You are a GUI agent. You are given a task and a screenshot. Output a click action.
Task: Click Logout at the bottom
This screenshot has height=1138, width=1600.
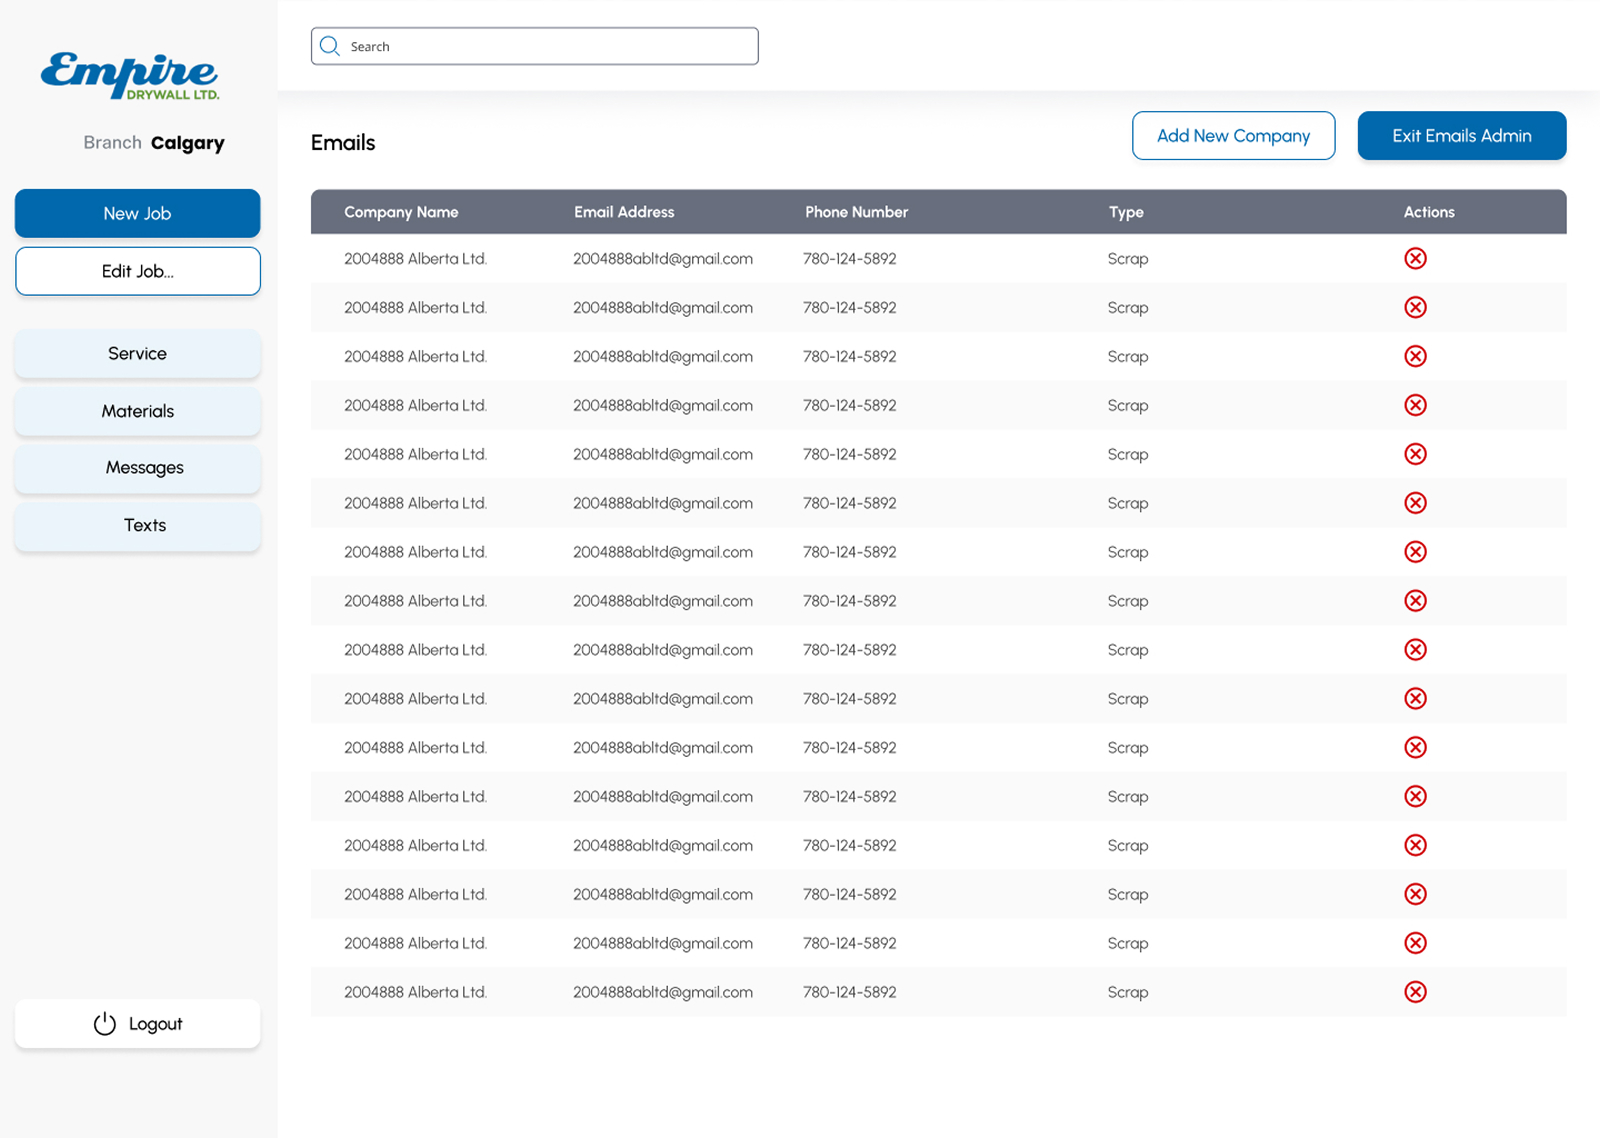[x=155, y=1023]
